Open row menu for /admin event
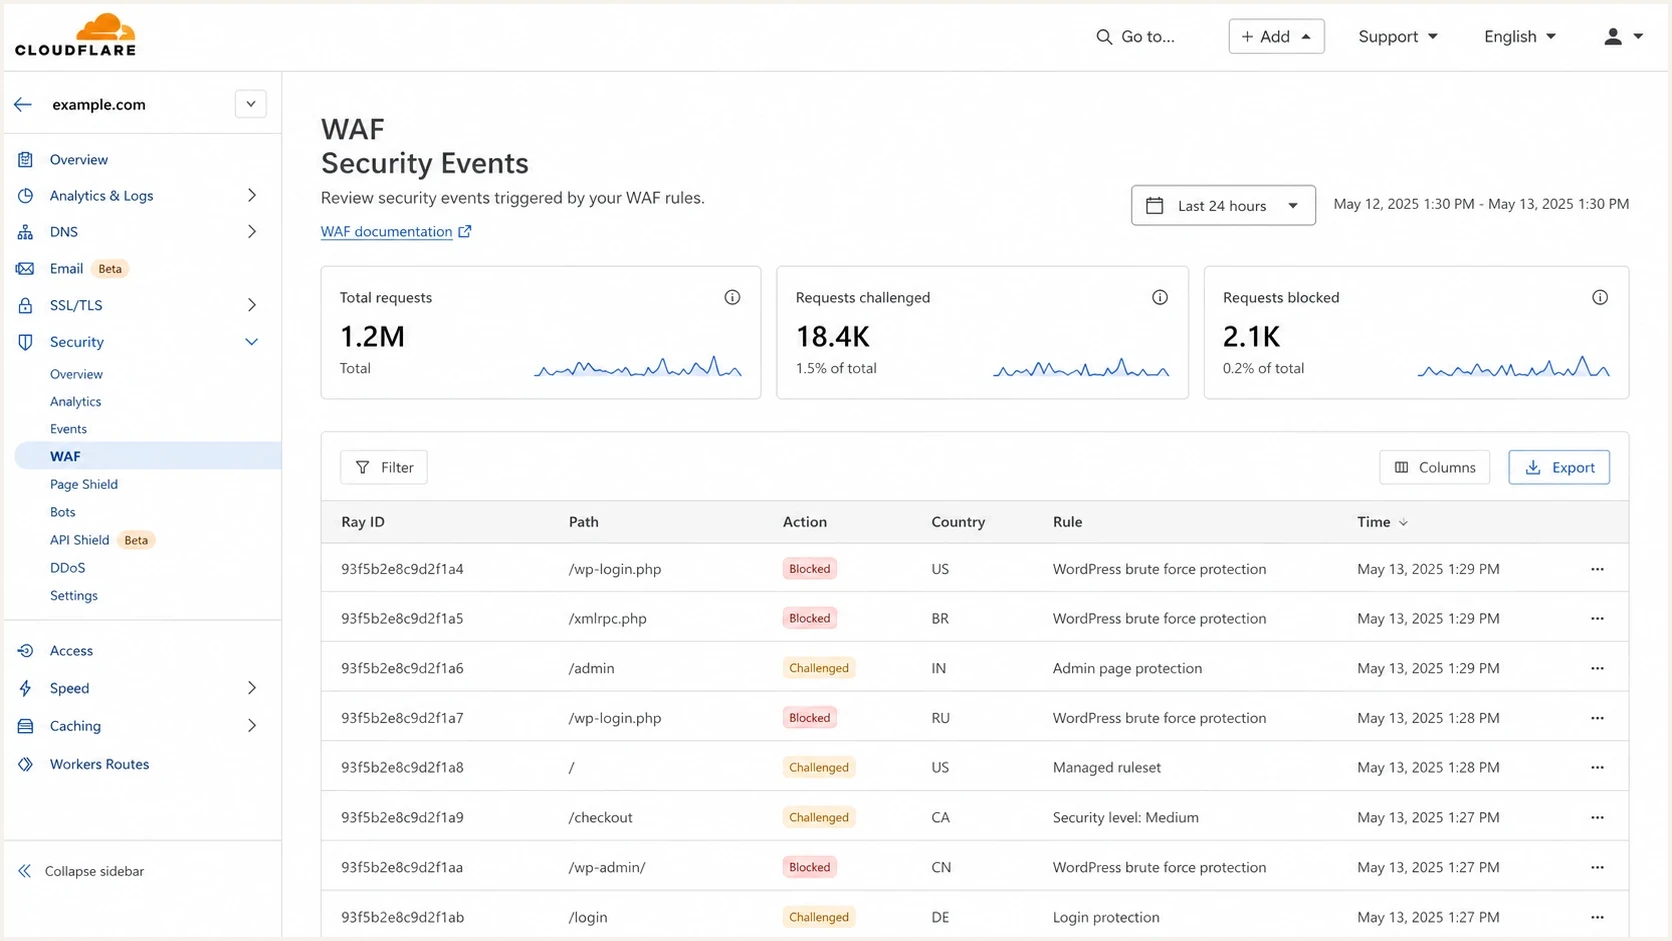The height and width of the screenshot is (941, 1672). [x=1597, y=668]
